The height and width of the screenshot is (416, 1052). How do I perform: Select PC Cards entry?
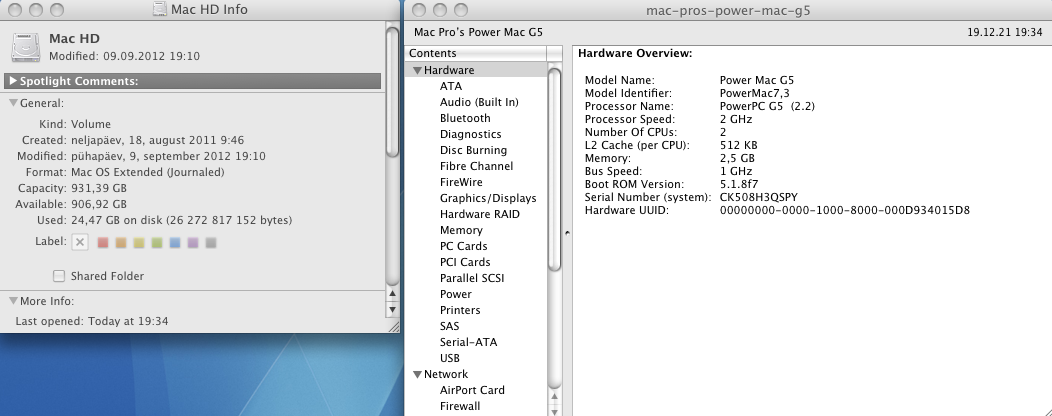pyautogui.click(x=464, y=246)
